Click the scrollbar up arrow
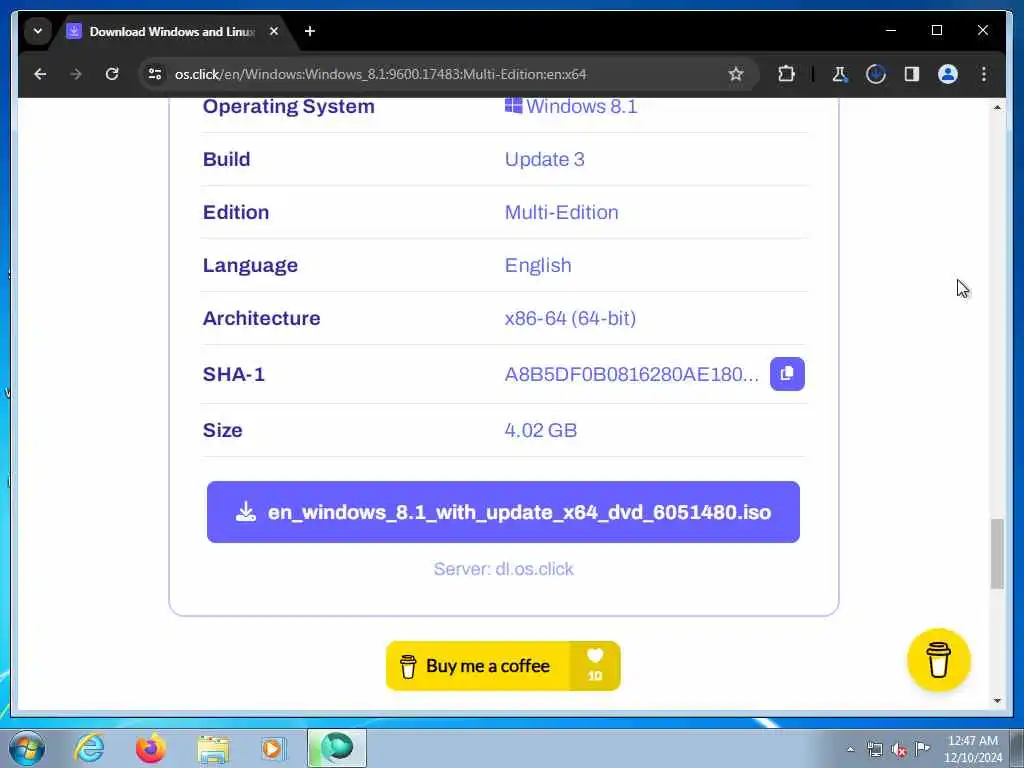Screen dimensions: 1024x768 997,107
